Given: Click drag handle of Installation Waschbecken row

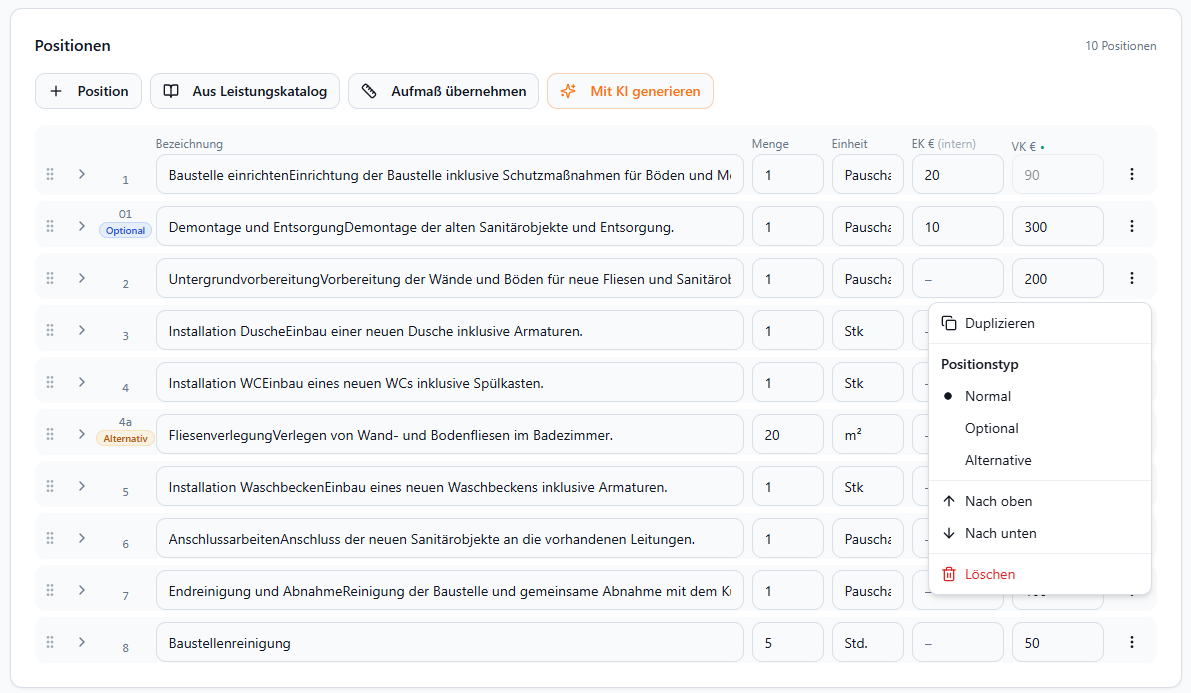Looking at the screenshot, I should 50,486.
